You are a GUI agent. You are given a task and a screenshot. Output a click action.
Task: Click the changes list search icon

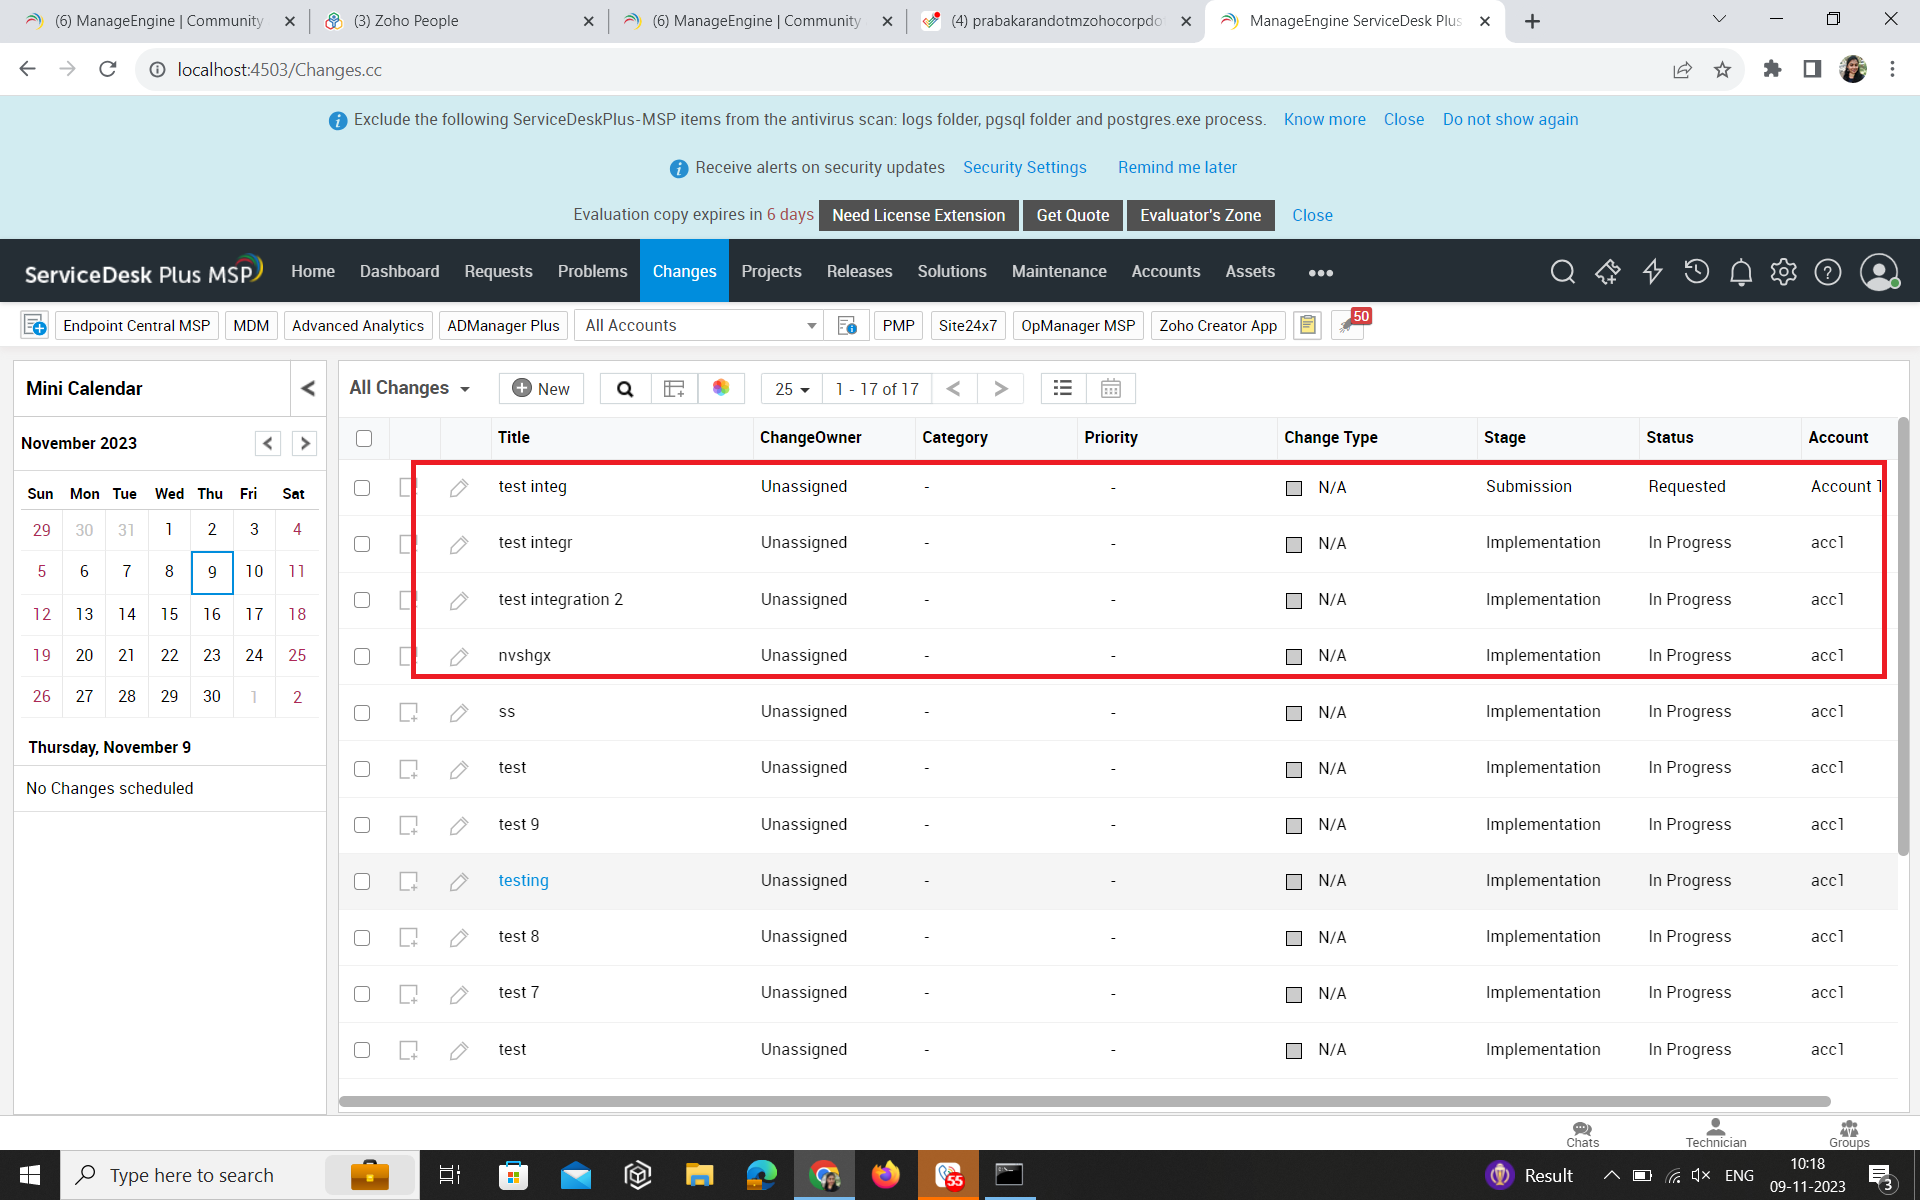point(625,389)
